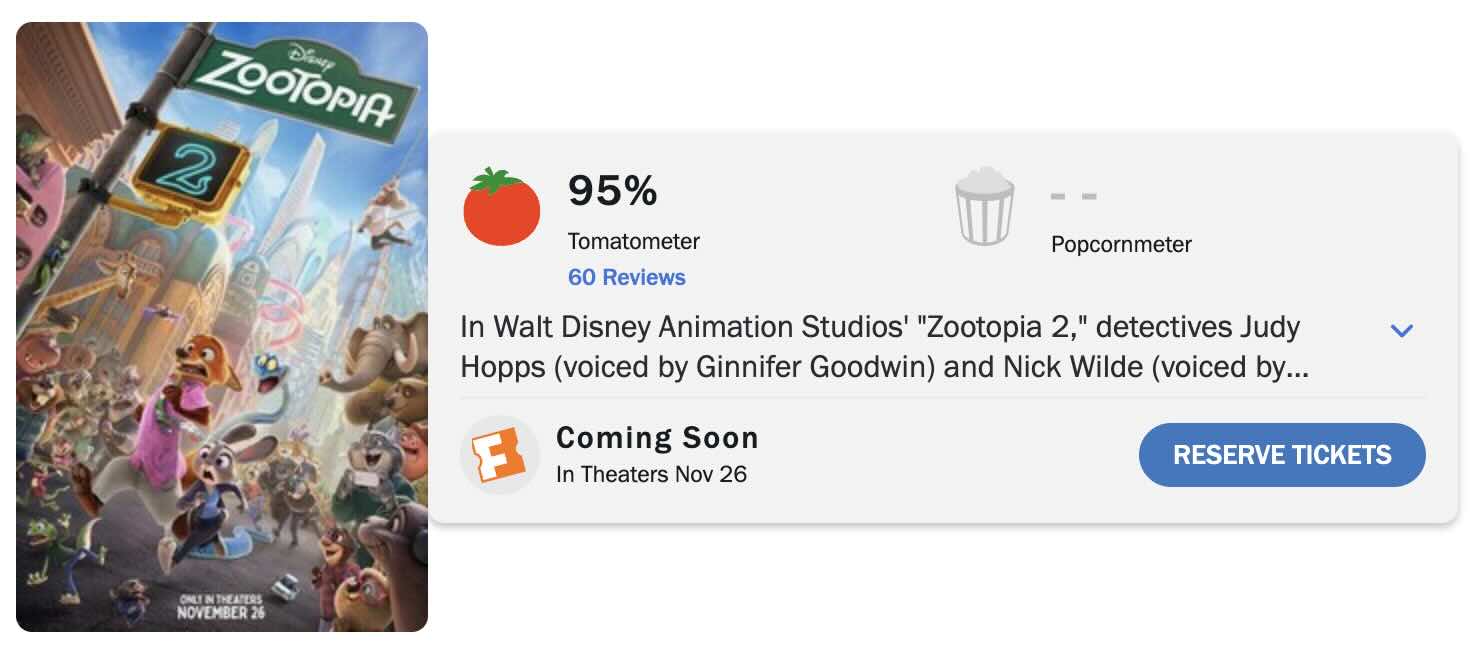
Task: Click the orange Fandango logo icon
Action: point(499,454)
